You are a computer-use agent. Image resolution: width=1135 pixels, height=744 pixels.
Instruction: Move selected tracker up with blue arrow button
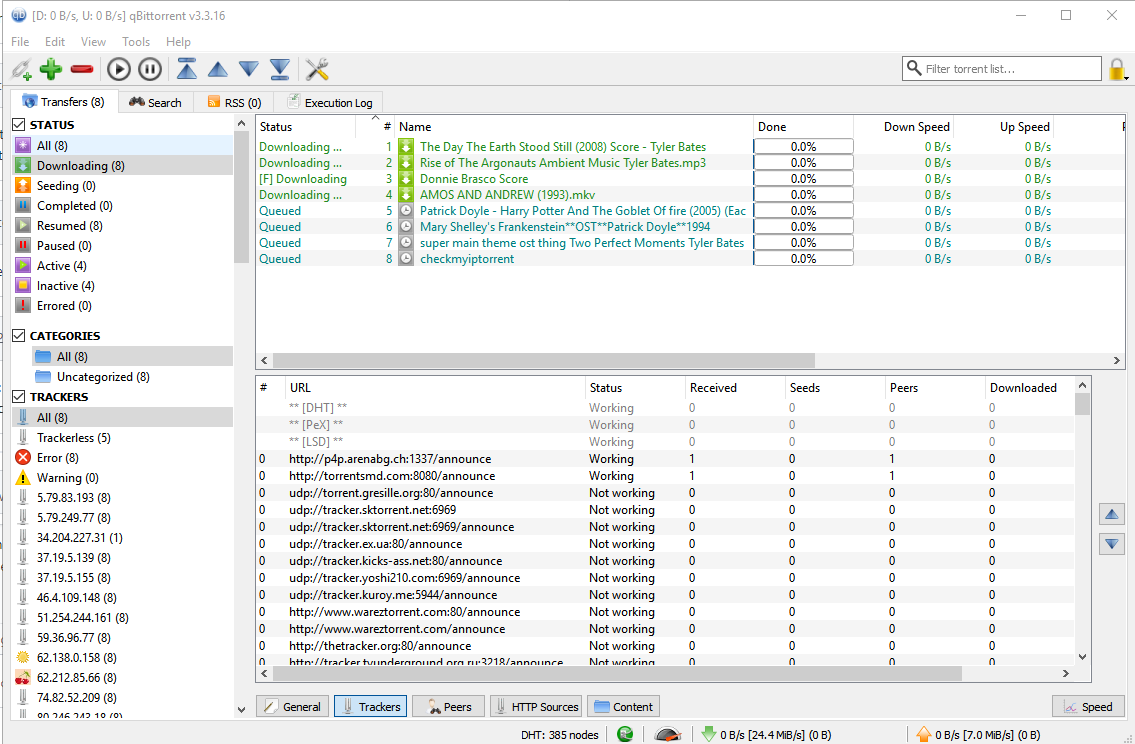tap(1112, 515)
